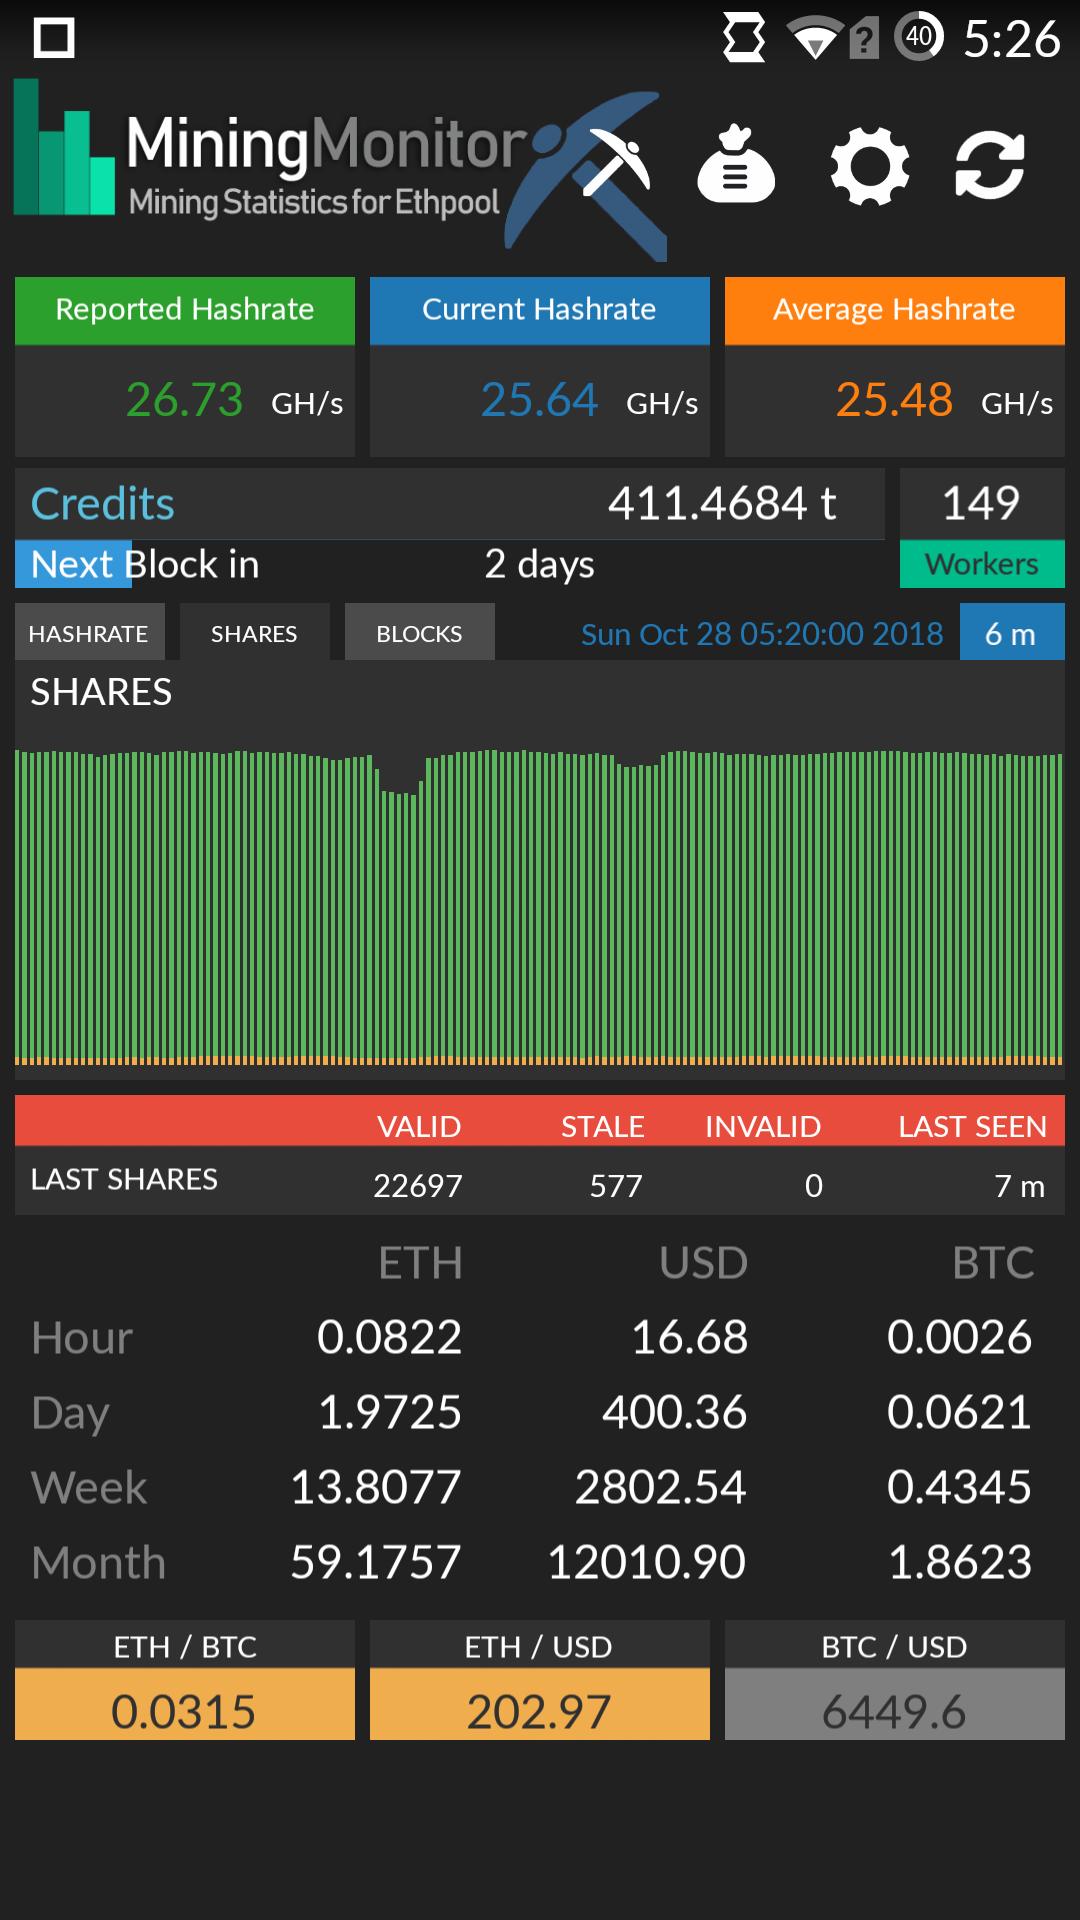1080x1920 pixels.
Task: Tap the STALE column header
Action: [603, 1127]
